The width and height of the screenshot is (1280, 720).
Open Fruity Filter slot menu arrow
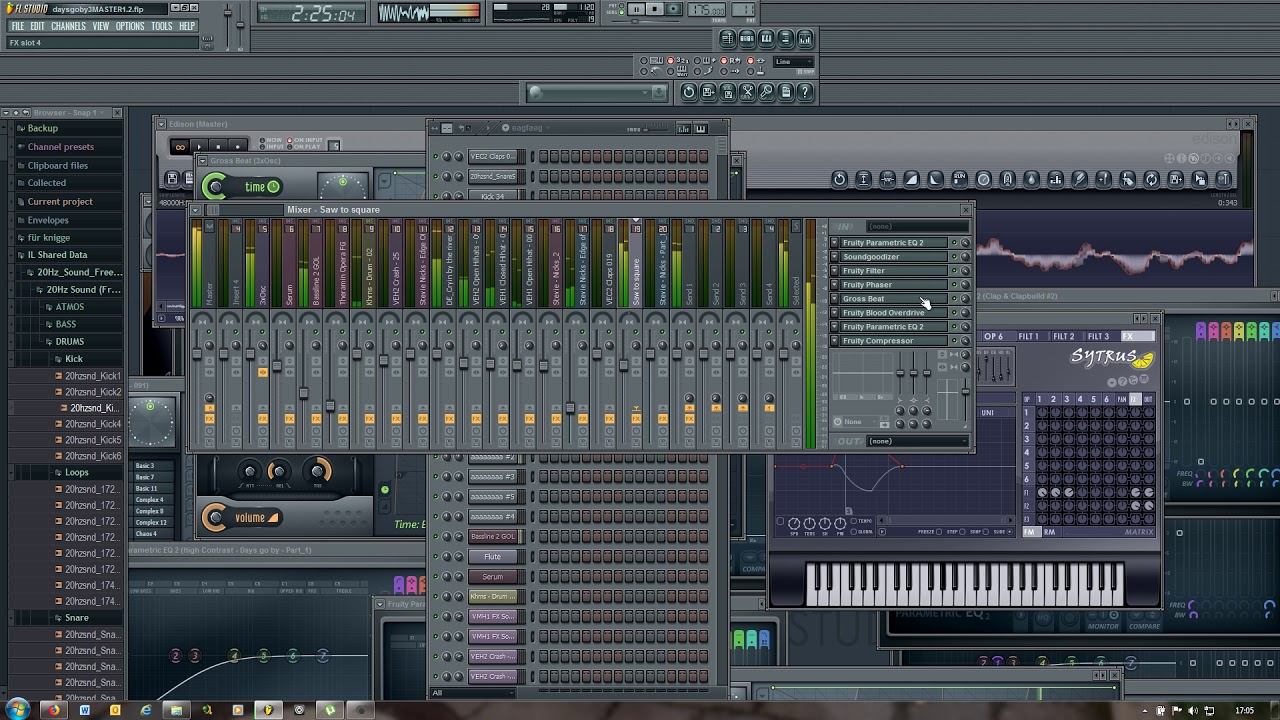point(835,271)
